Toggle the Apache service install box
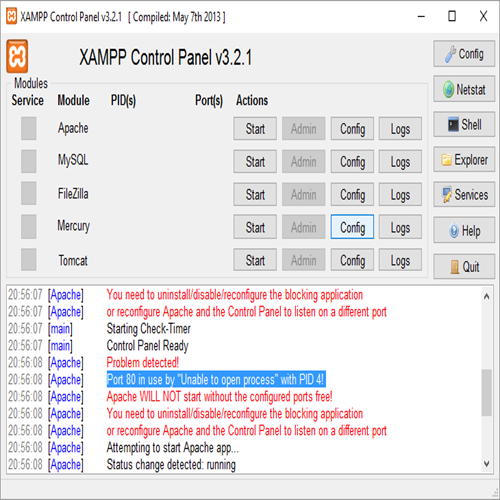Viewport: 500px width, 500px height. point(29,128)
